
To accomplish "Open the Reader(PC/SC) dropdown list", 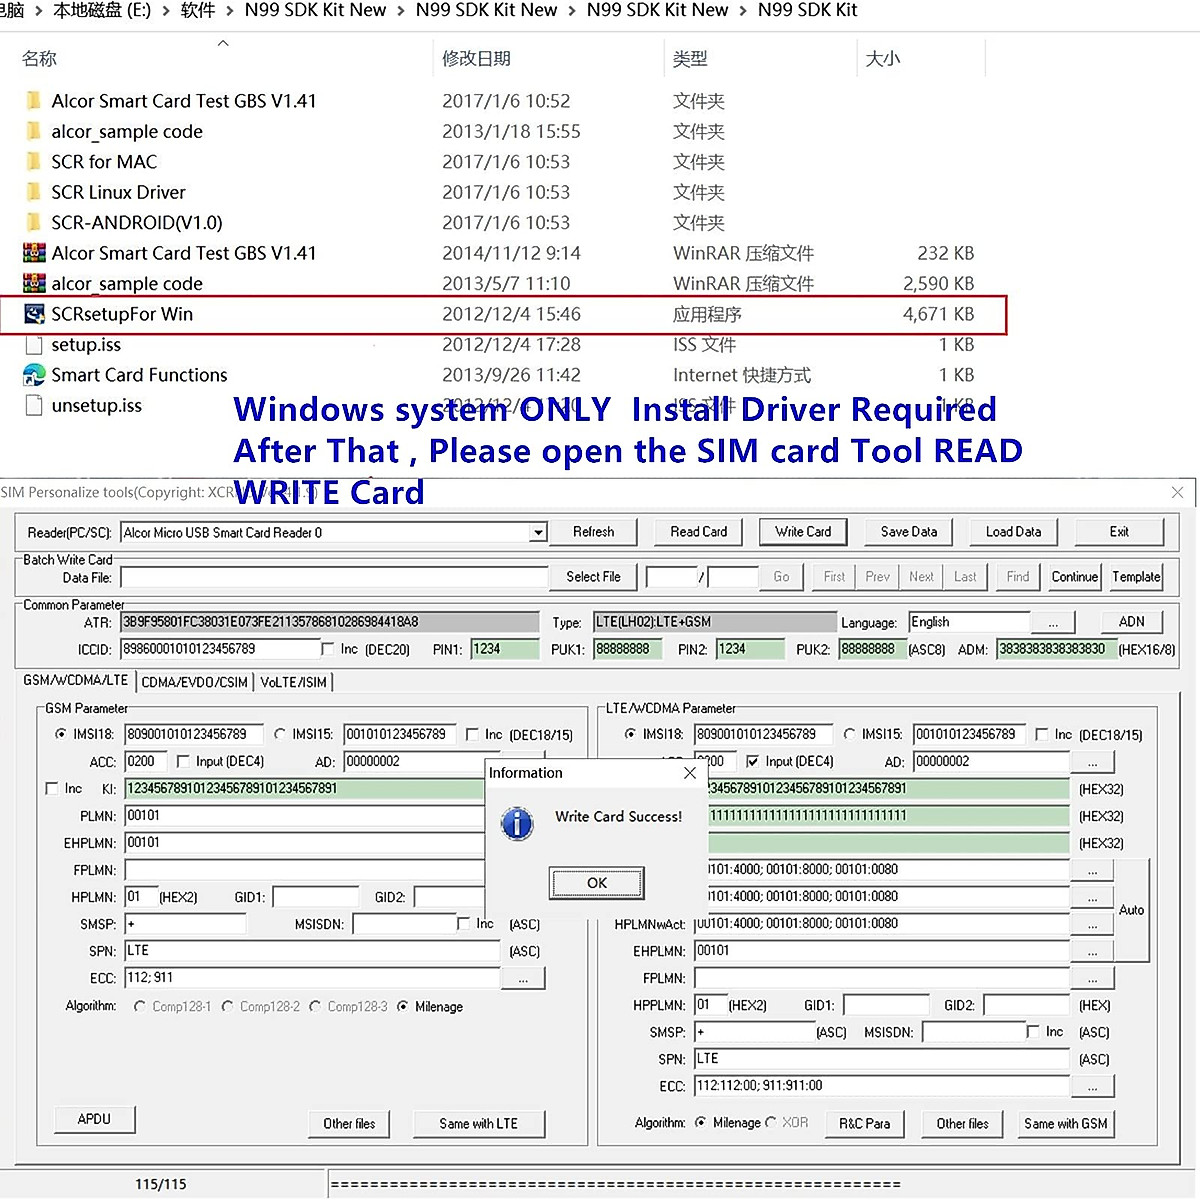I will tap(537, 532).
